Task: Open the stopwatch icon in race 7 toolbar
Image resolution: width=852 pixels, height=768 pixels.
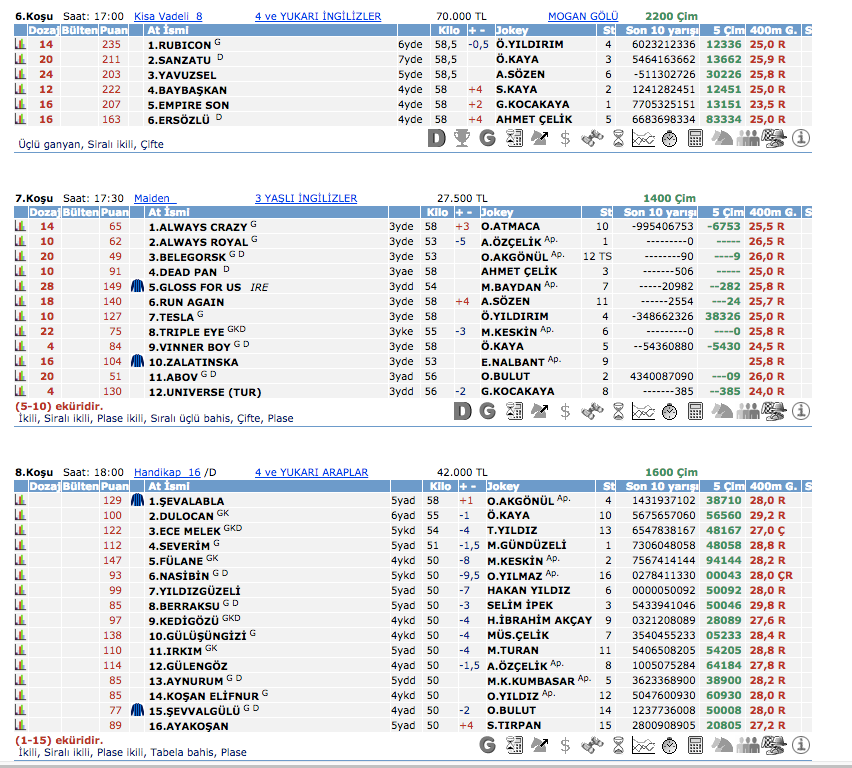Action: [670, 411]
